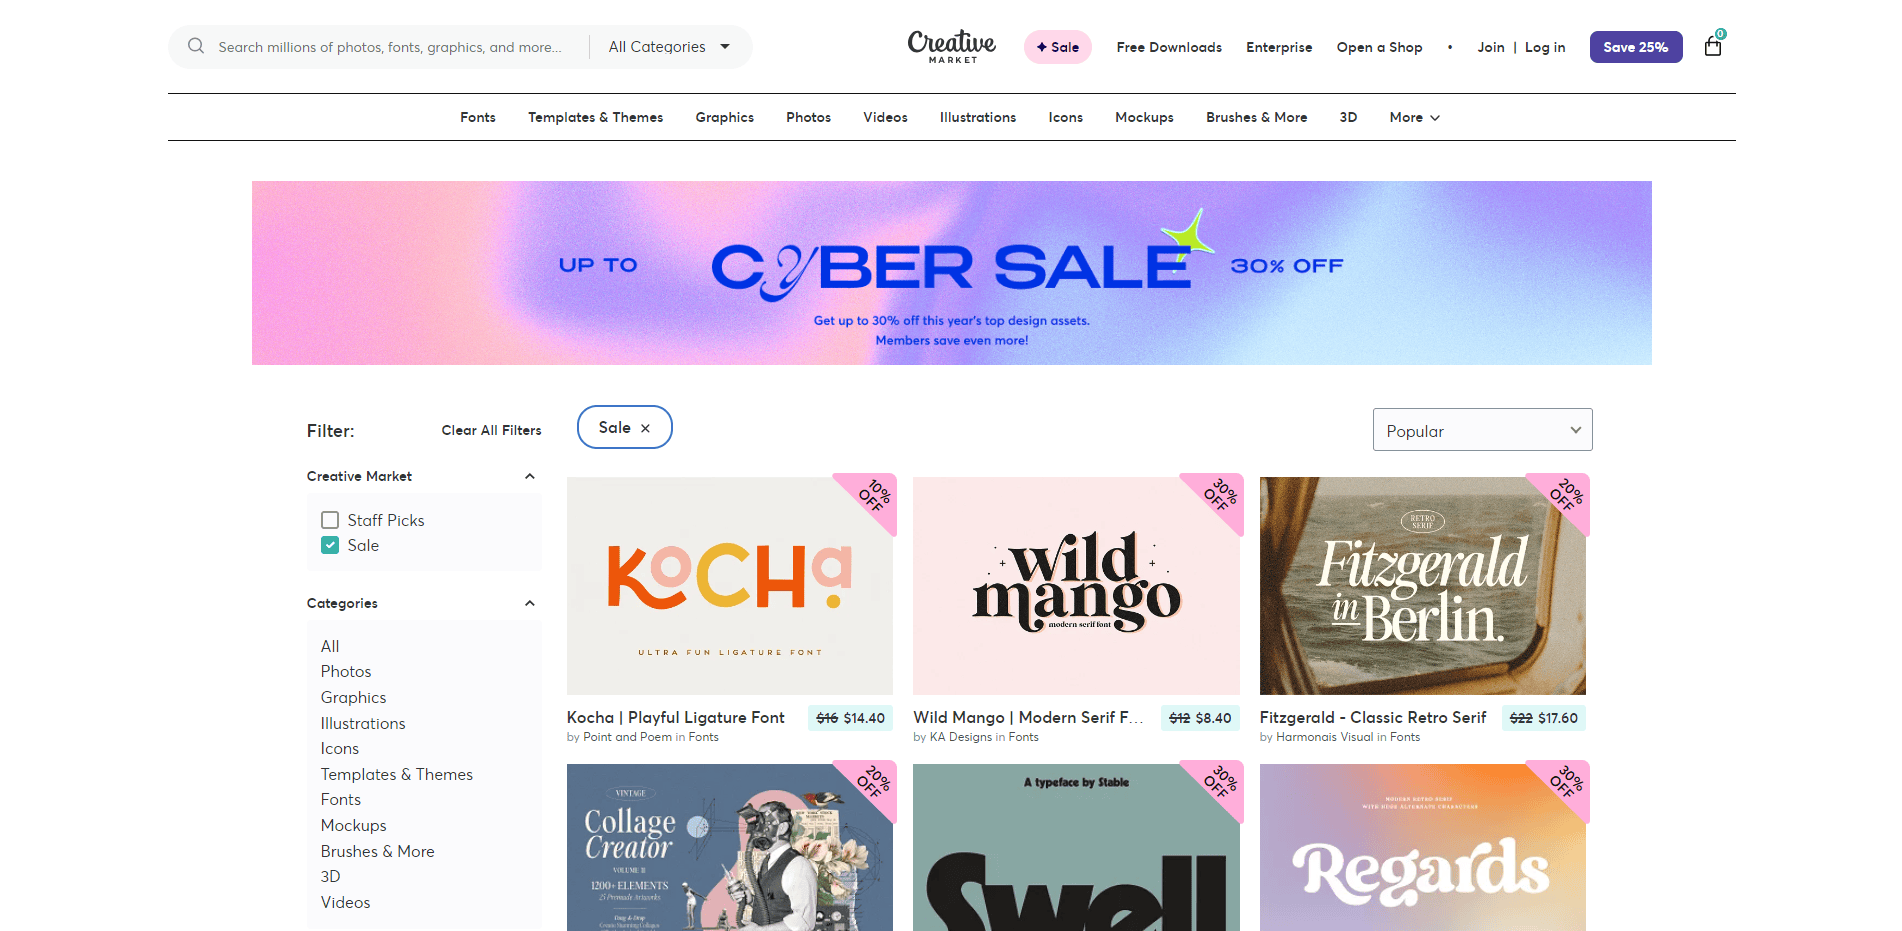Click the search magnifier icon
Viewport: 1902px width, 931px height.
point(196,46)
